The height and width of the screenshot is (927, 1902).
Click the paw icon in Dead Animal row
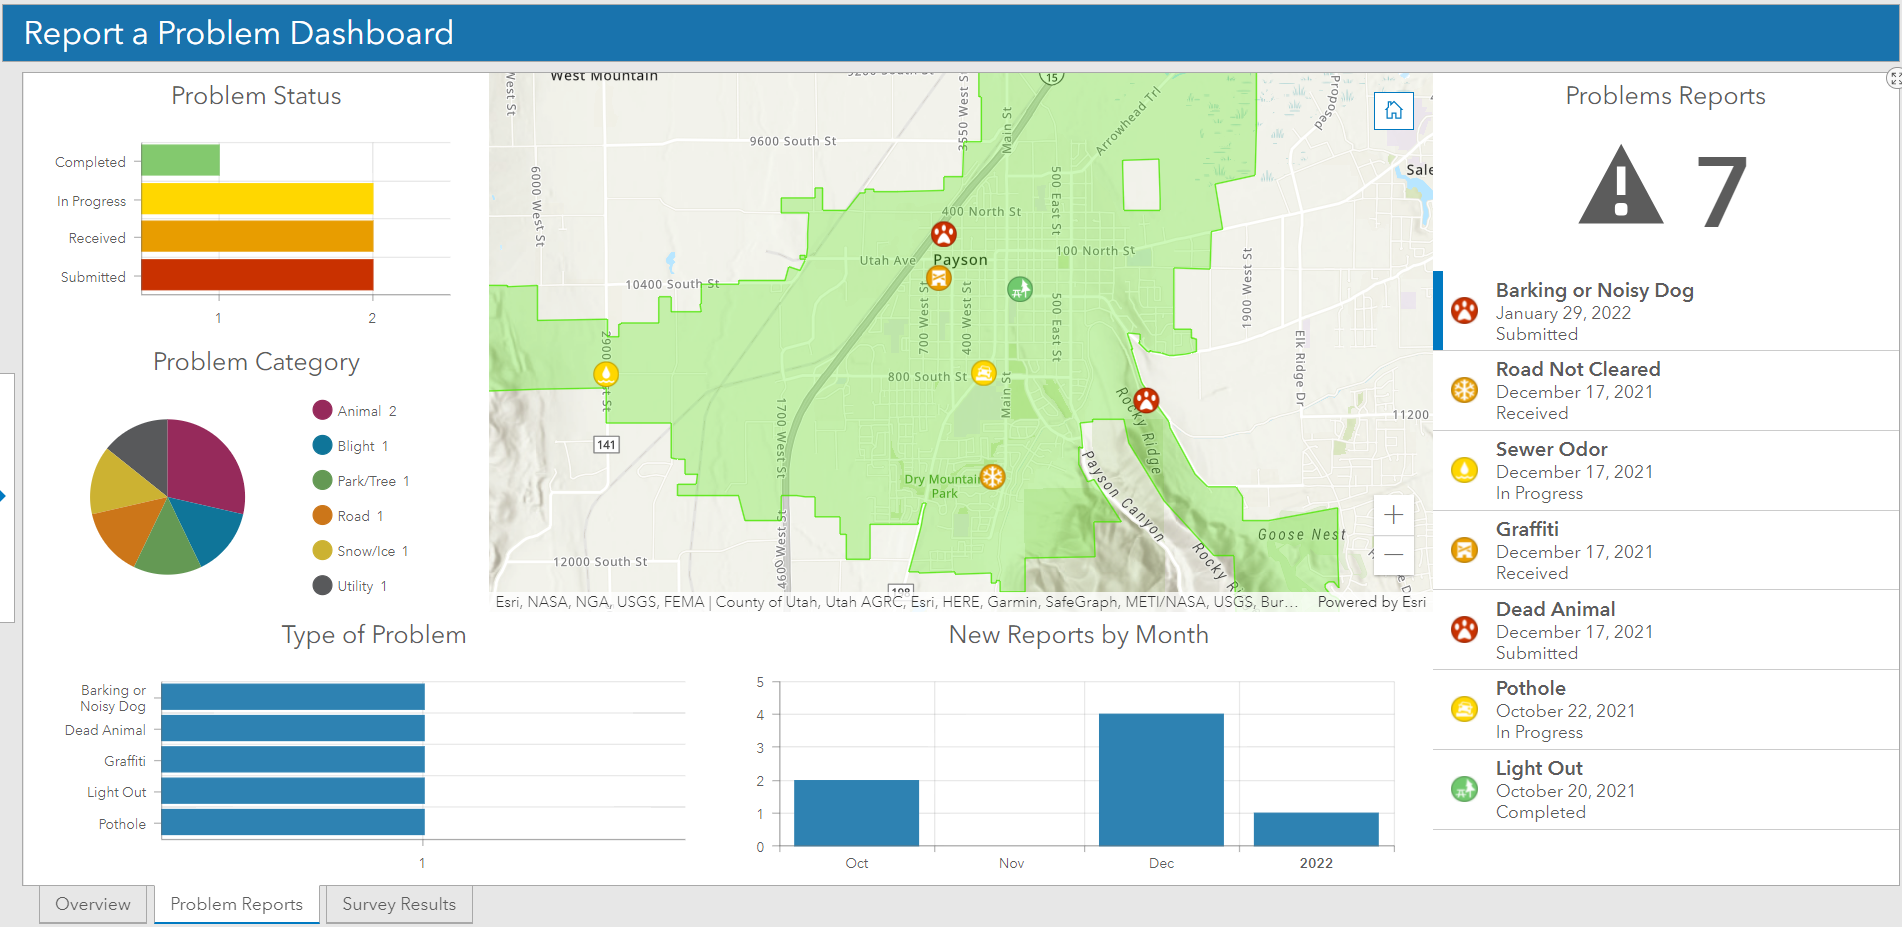(x=1464, y=629)
